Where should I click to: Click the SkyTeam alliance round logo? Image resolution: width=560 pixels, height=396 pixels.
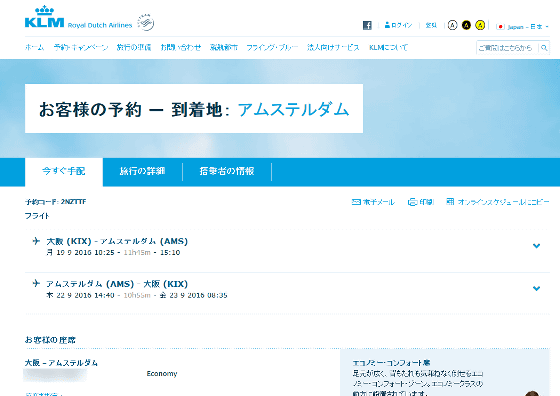click(x=146, y=23)
